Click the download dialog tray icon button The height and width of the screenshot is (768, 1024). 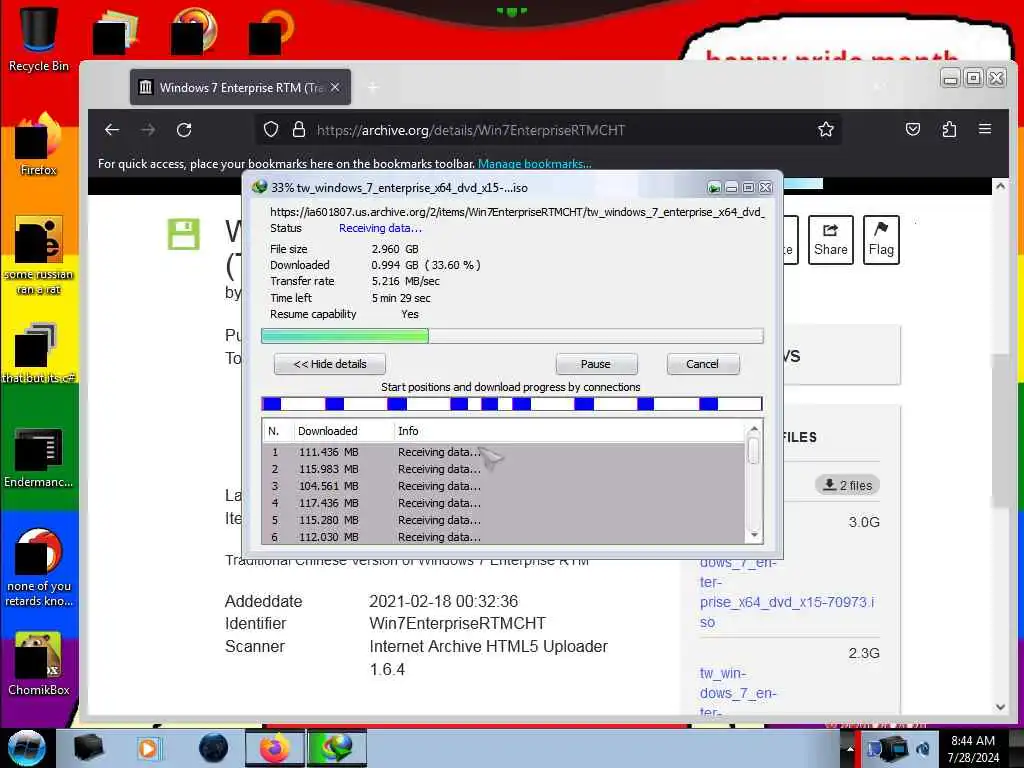714,188
